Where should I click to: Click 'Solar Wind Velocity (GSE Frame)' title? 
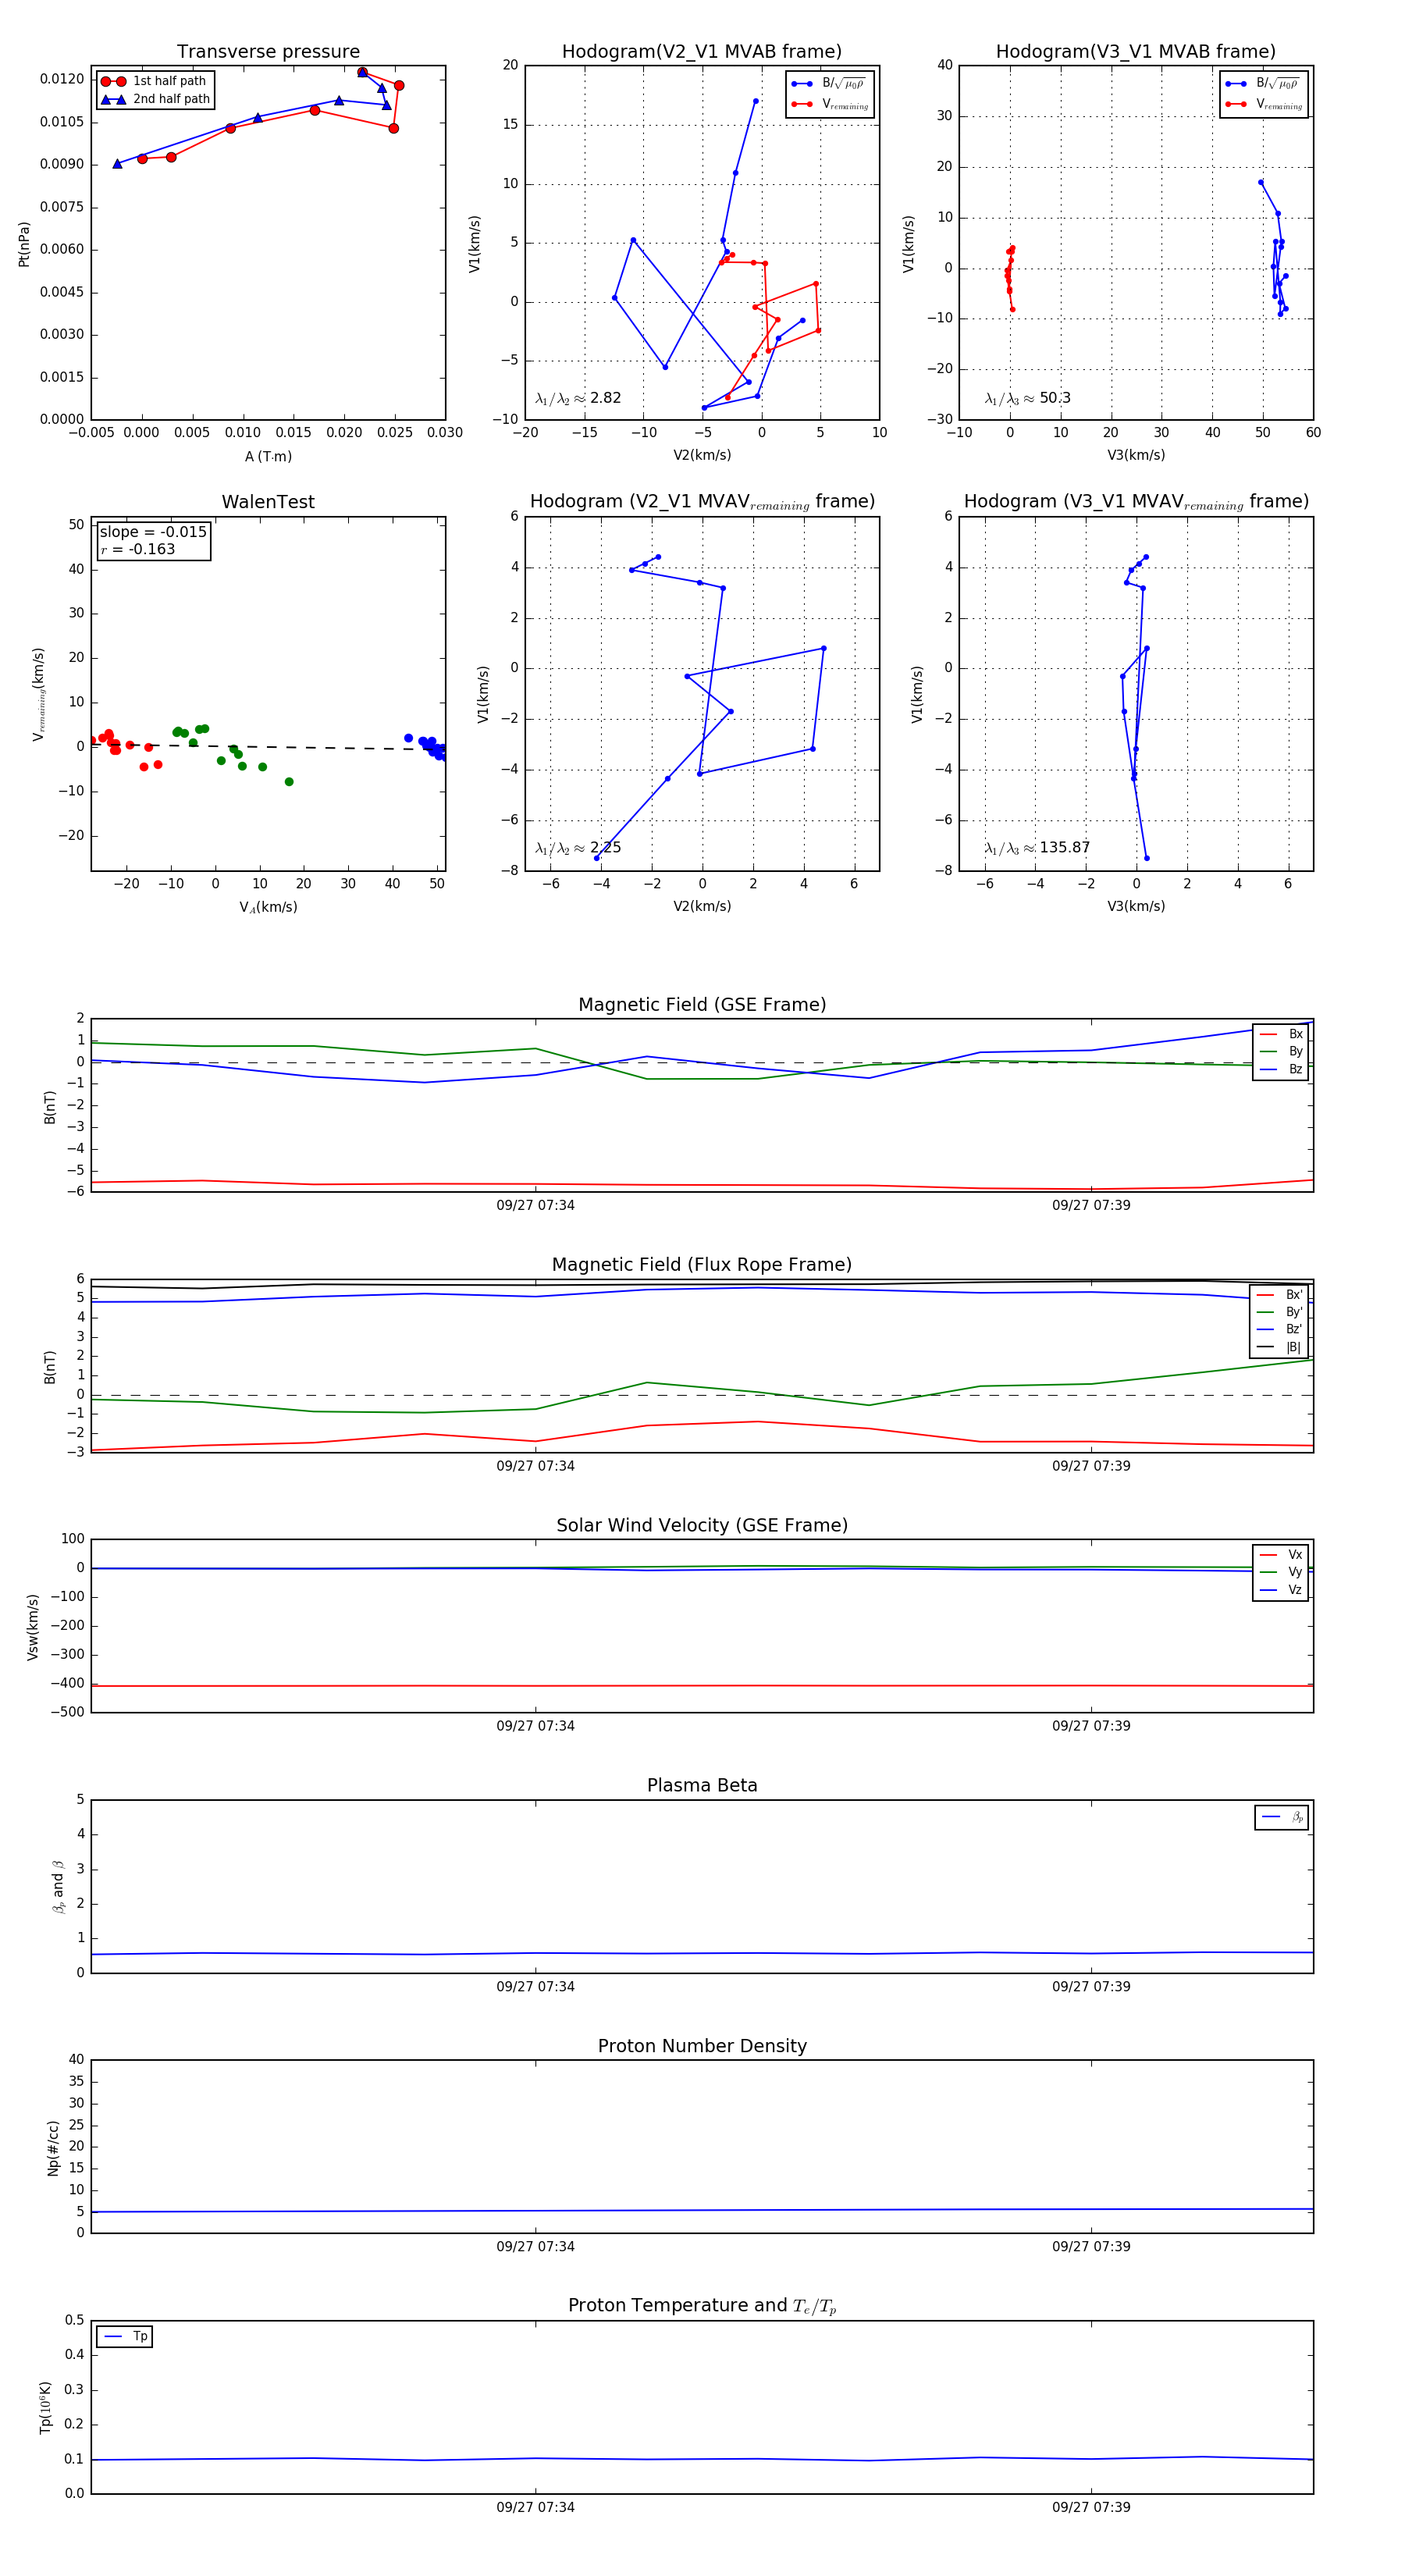pyautogui.click(x=702, y=1525)
